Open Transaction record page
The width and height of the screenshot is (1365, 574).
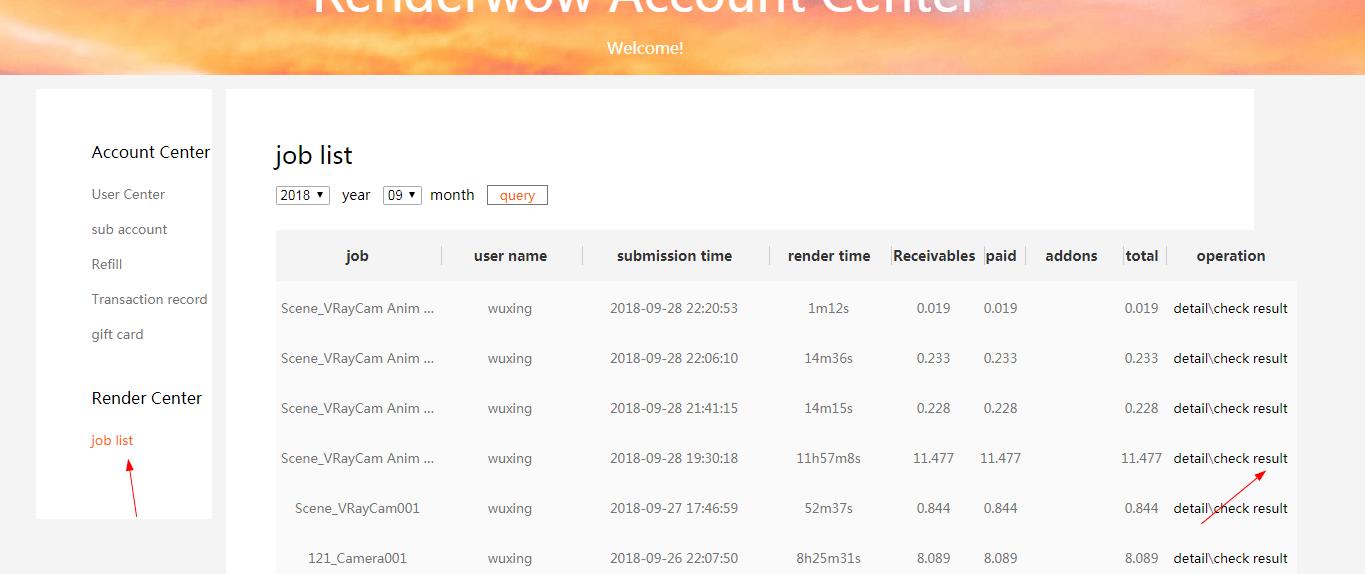pyautogui.click(x=149, y=299)
